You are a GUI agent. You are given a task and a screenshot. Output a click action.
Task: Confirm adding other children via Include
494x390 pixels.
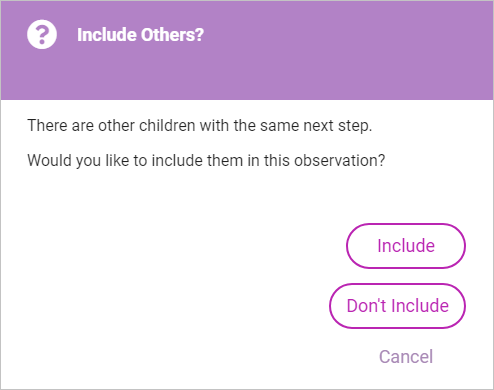[x=406, y=246]
